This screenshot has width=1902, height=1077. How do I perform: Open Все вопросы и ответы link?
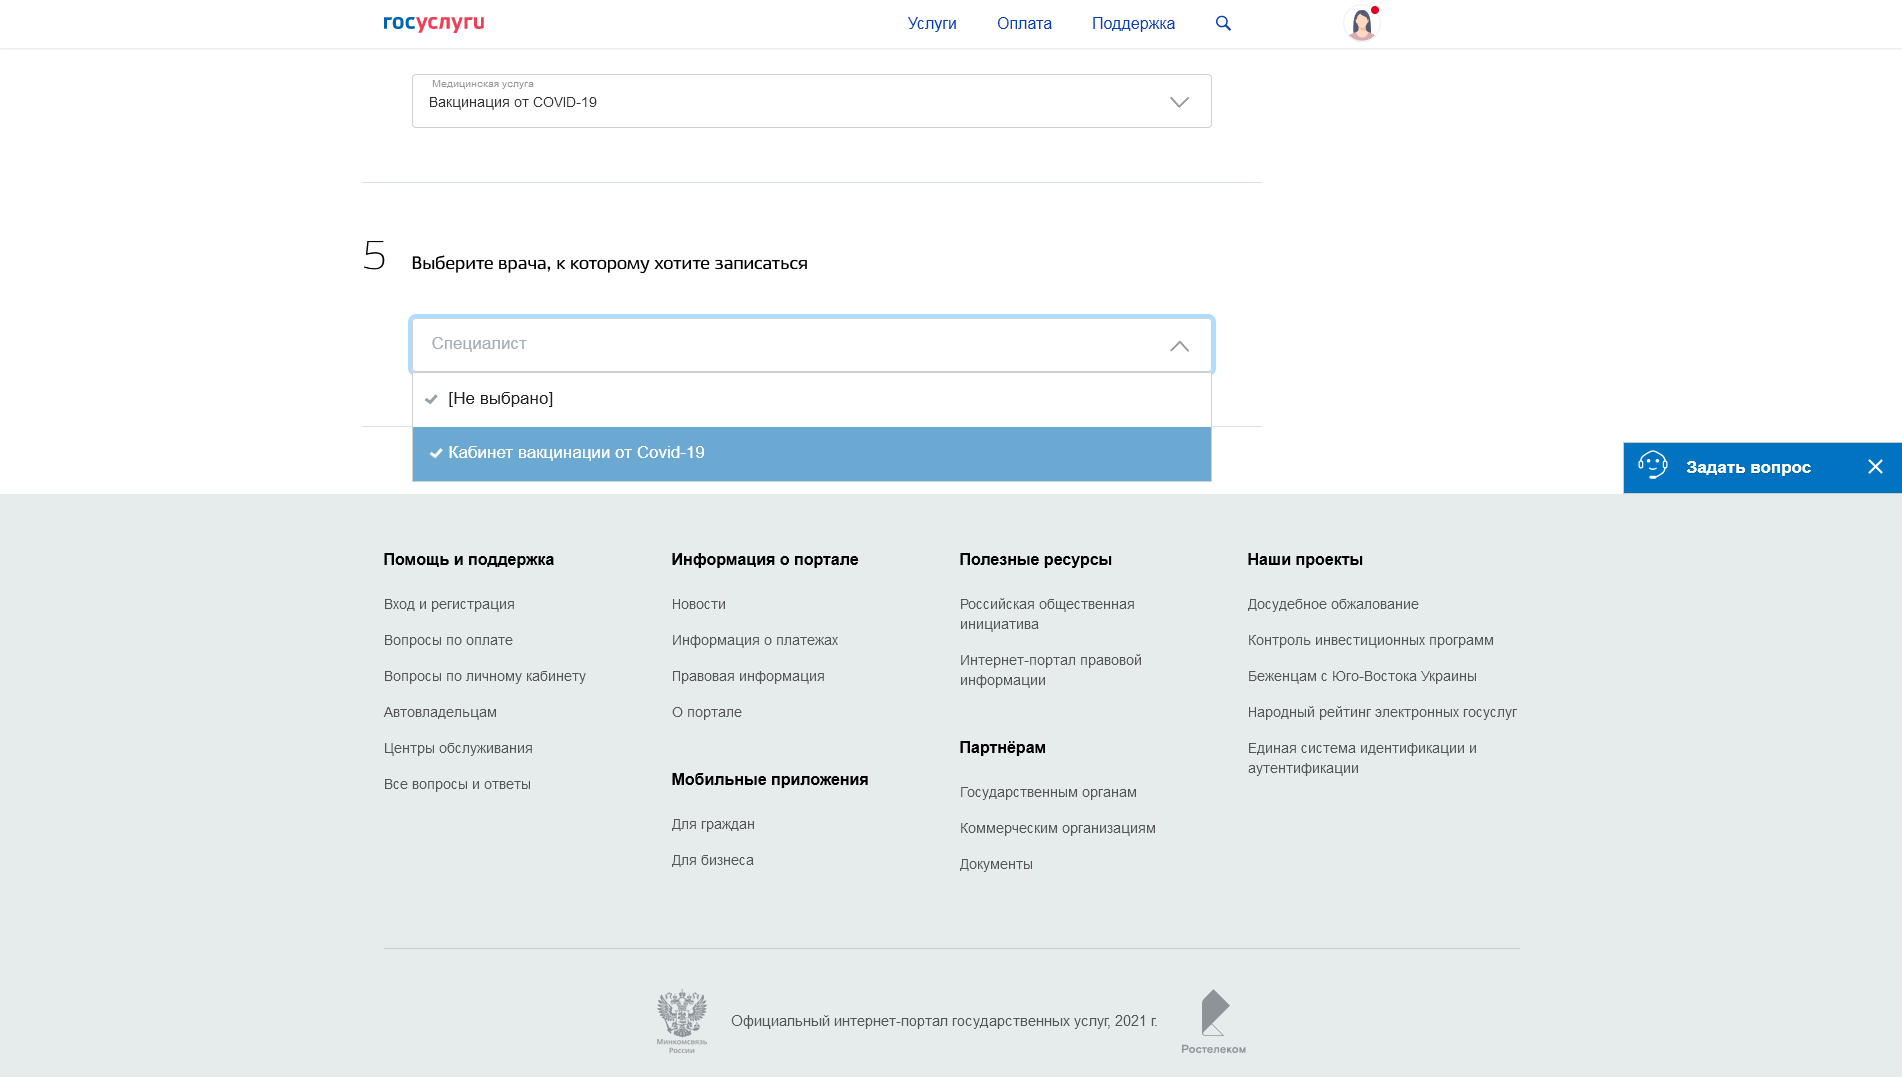point(457,784)
